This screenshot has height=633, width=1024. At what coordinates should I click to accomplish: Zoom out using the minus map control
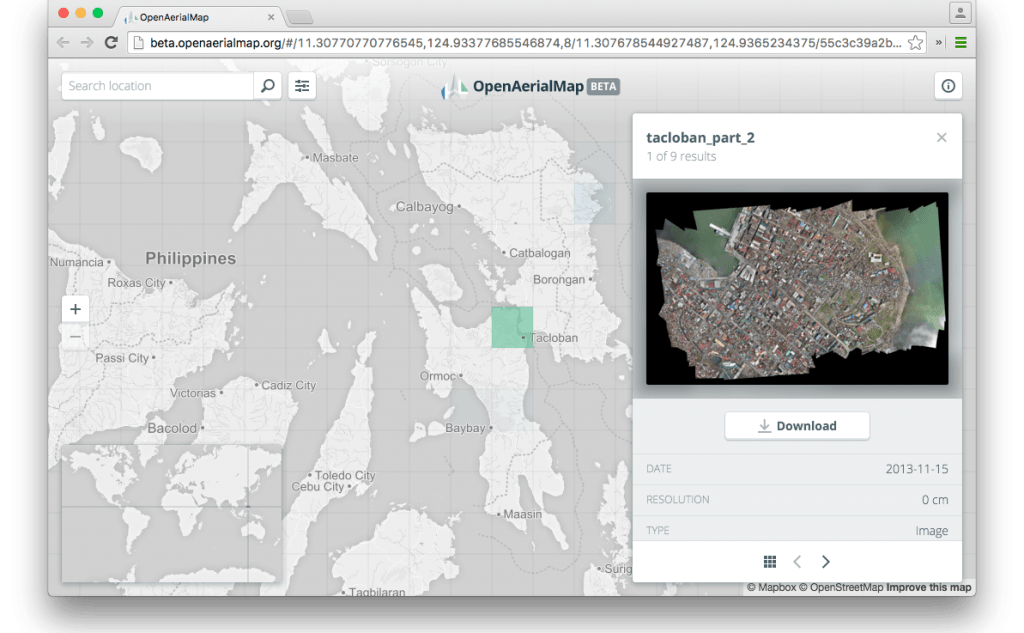point(75,337)
